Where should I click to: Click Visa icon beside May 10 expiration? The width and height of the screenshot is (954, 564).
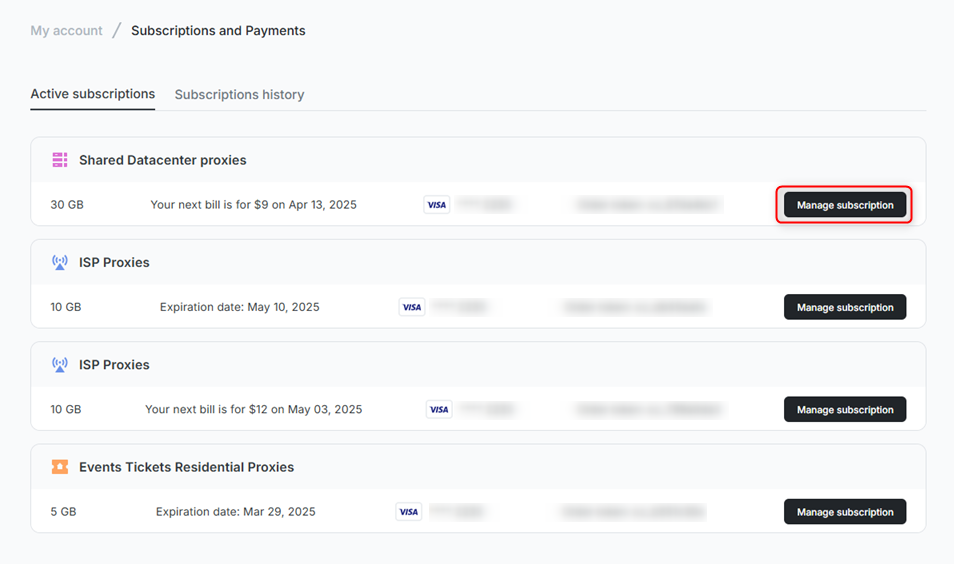tap(412, 307)
